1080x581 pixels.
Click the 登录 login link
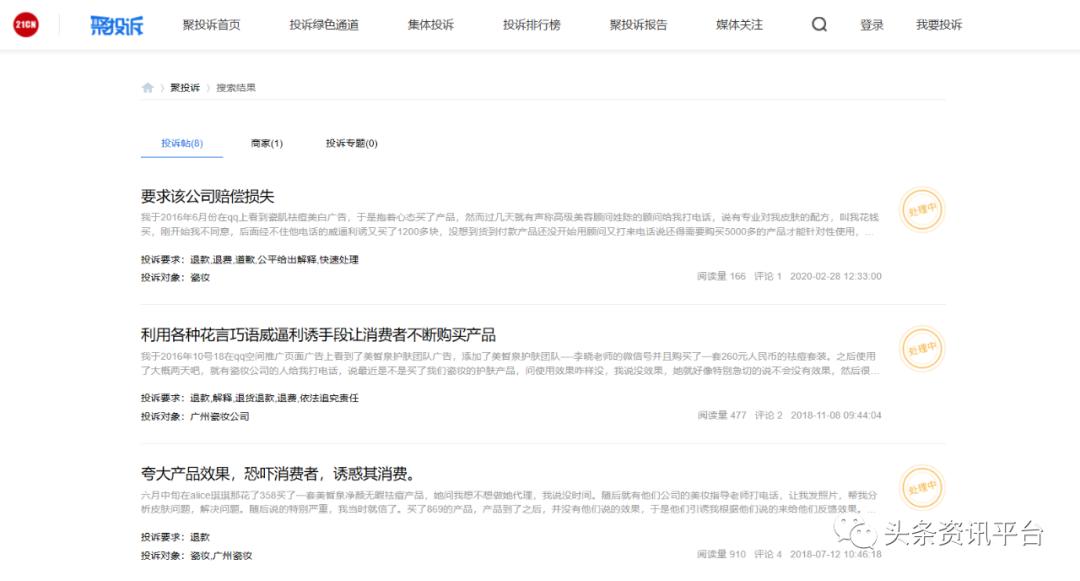[x=871, y=22]
